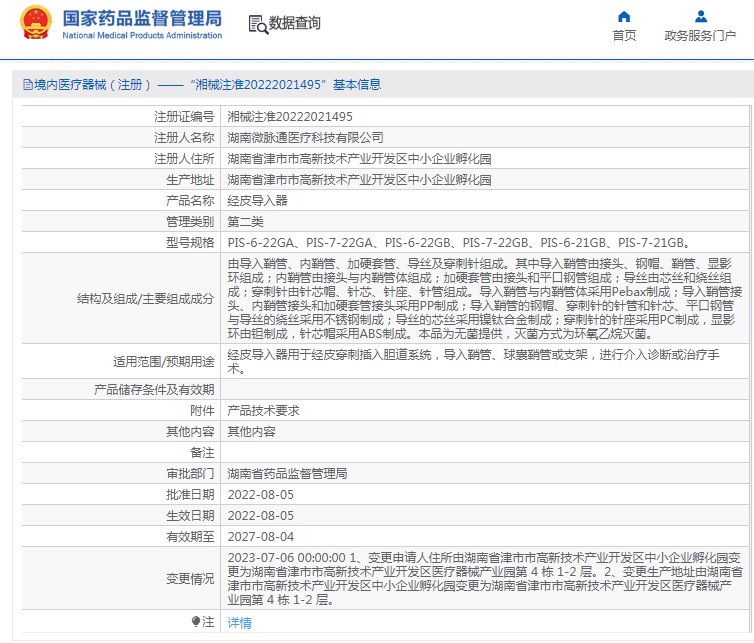Click the 变更情况 label

(x=190, y=579)
